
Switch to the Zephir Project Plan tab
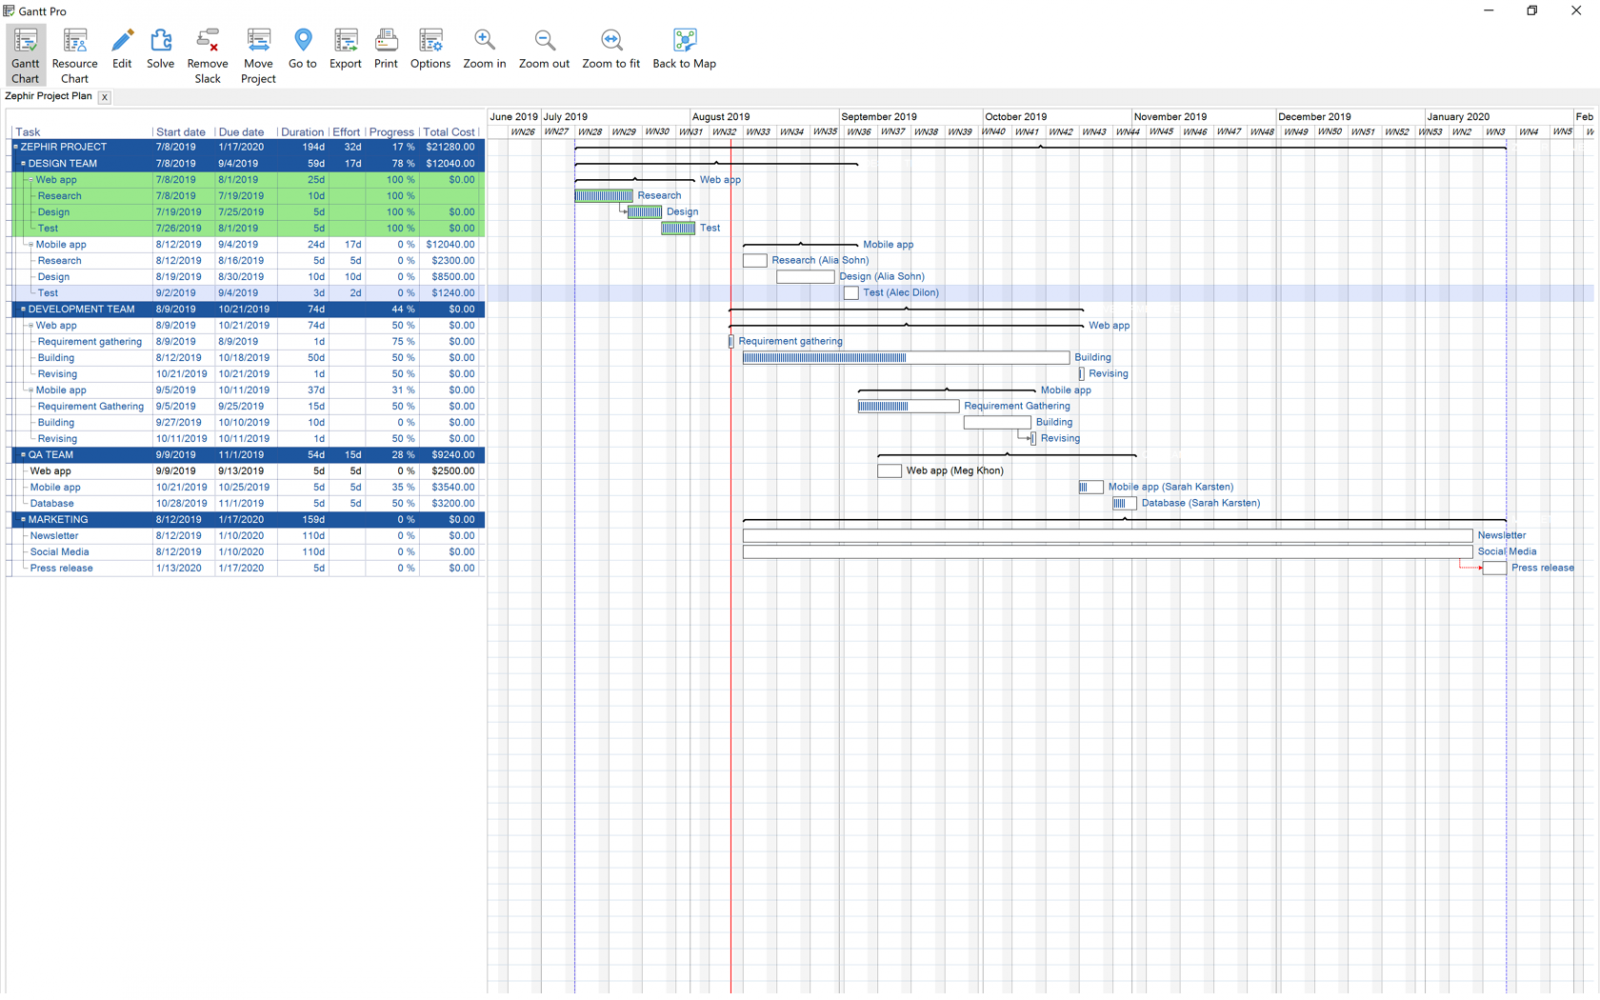pyautogui.click(x=48, y=96)
